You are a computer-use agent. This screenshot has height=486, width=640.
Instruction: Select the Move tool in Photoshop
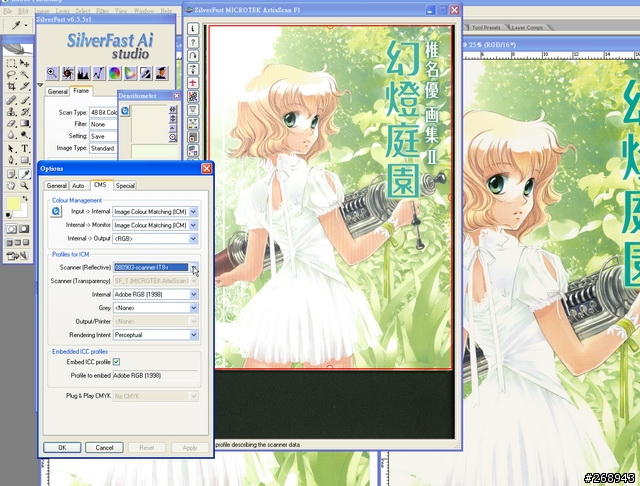[24, 63]
